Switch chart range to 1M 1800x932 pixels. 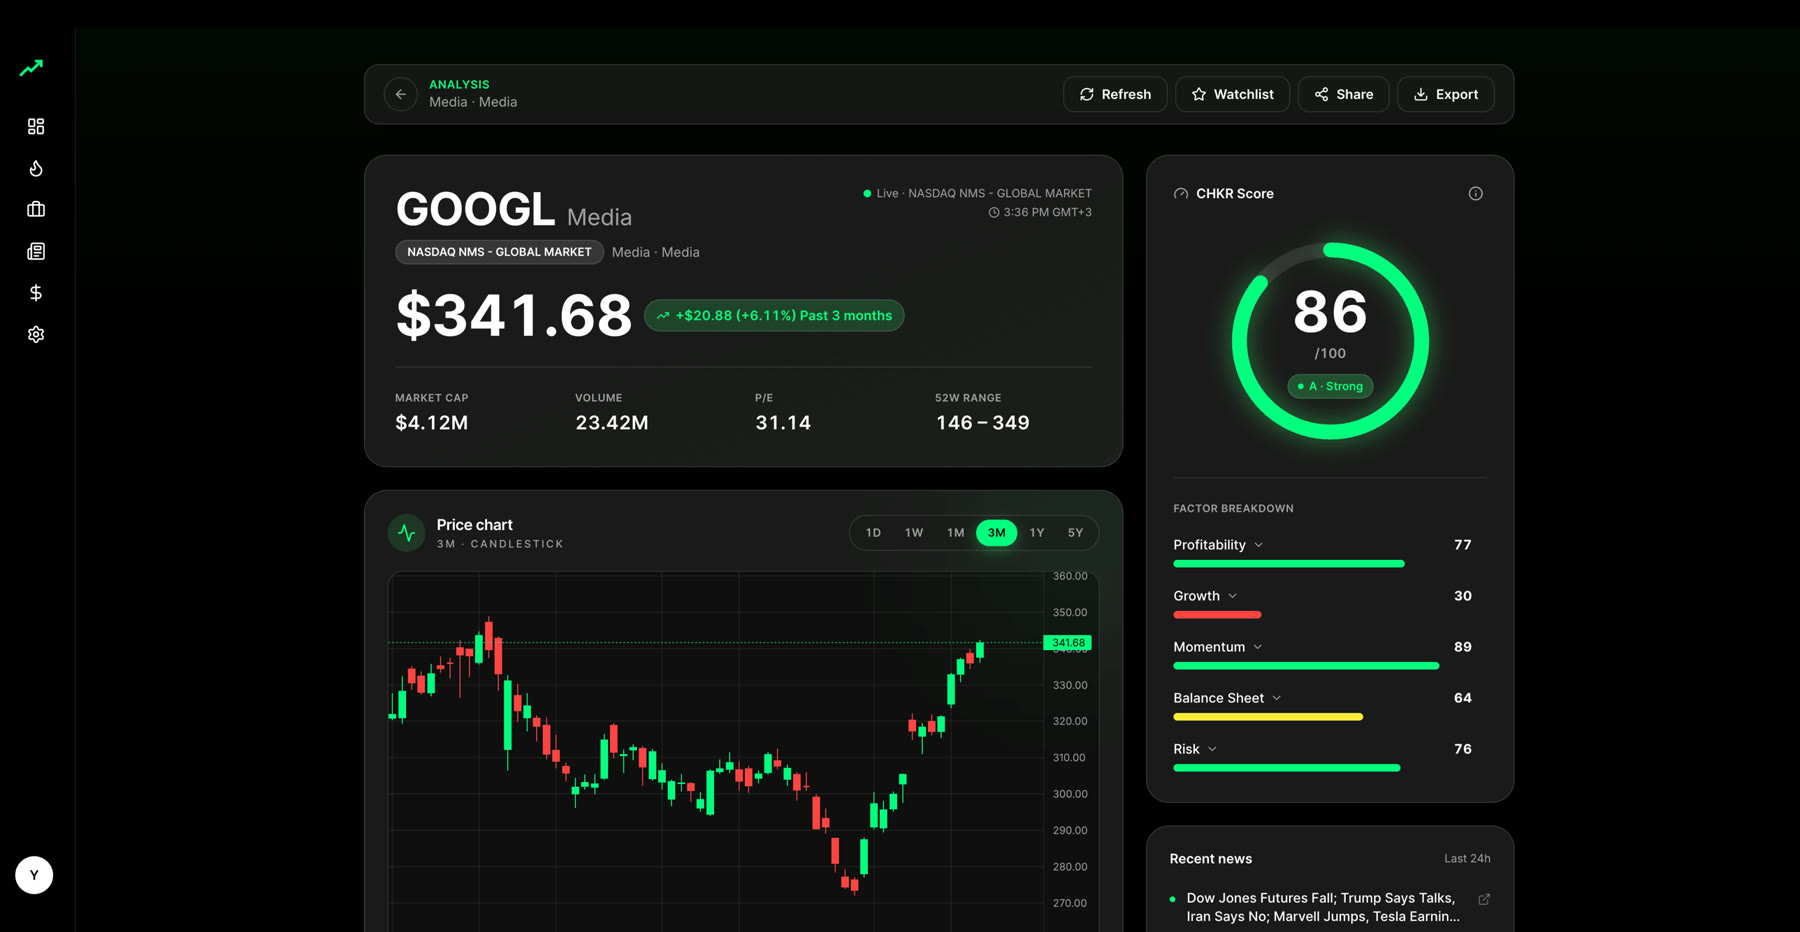point(956,533)
